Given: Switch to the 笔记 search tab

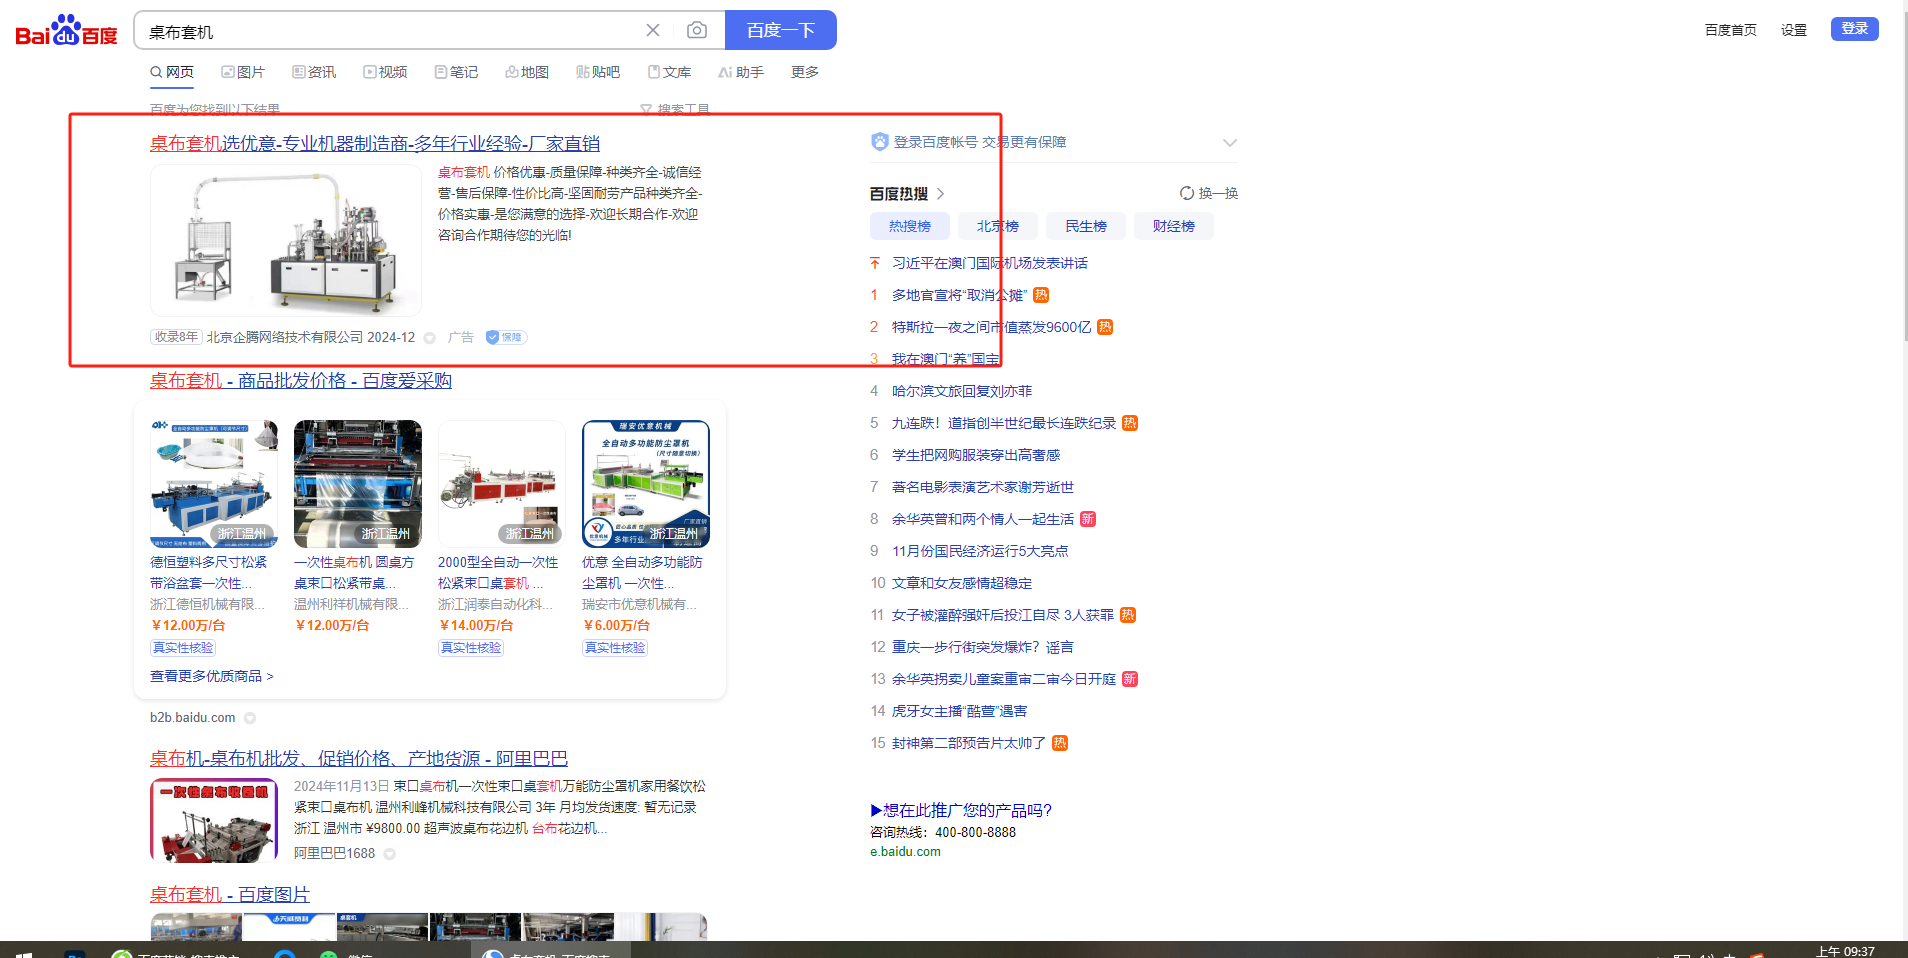Looking at the screenshot, I should tap(456, 72).
